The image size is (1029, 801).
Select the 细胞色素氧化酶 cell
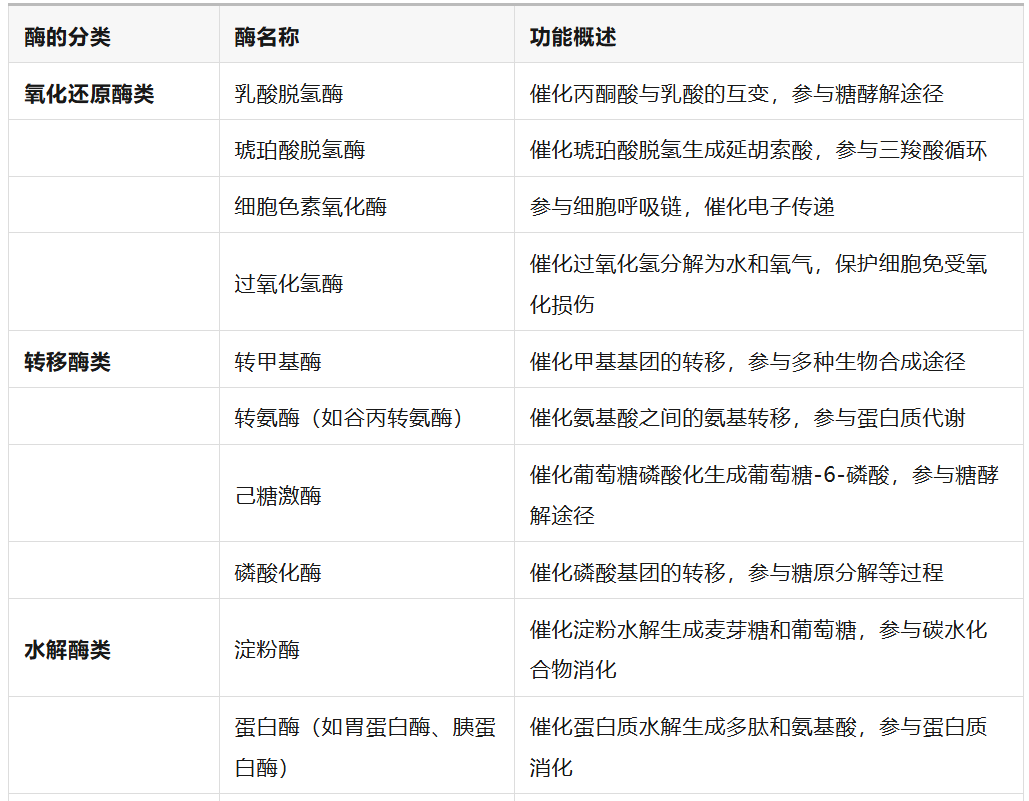(311, 207)
